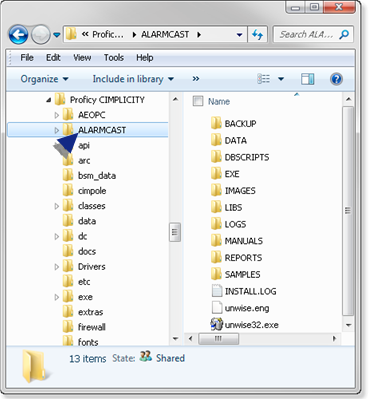Select the firewall folder in tree
370x399 pixels.
92,327
